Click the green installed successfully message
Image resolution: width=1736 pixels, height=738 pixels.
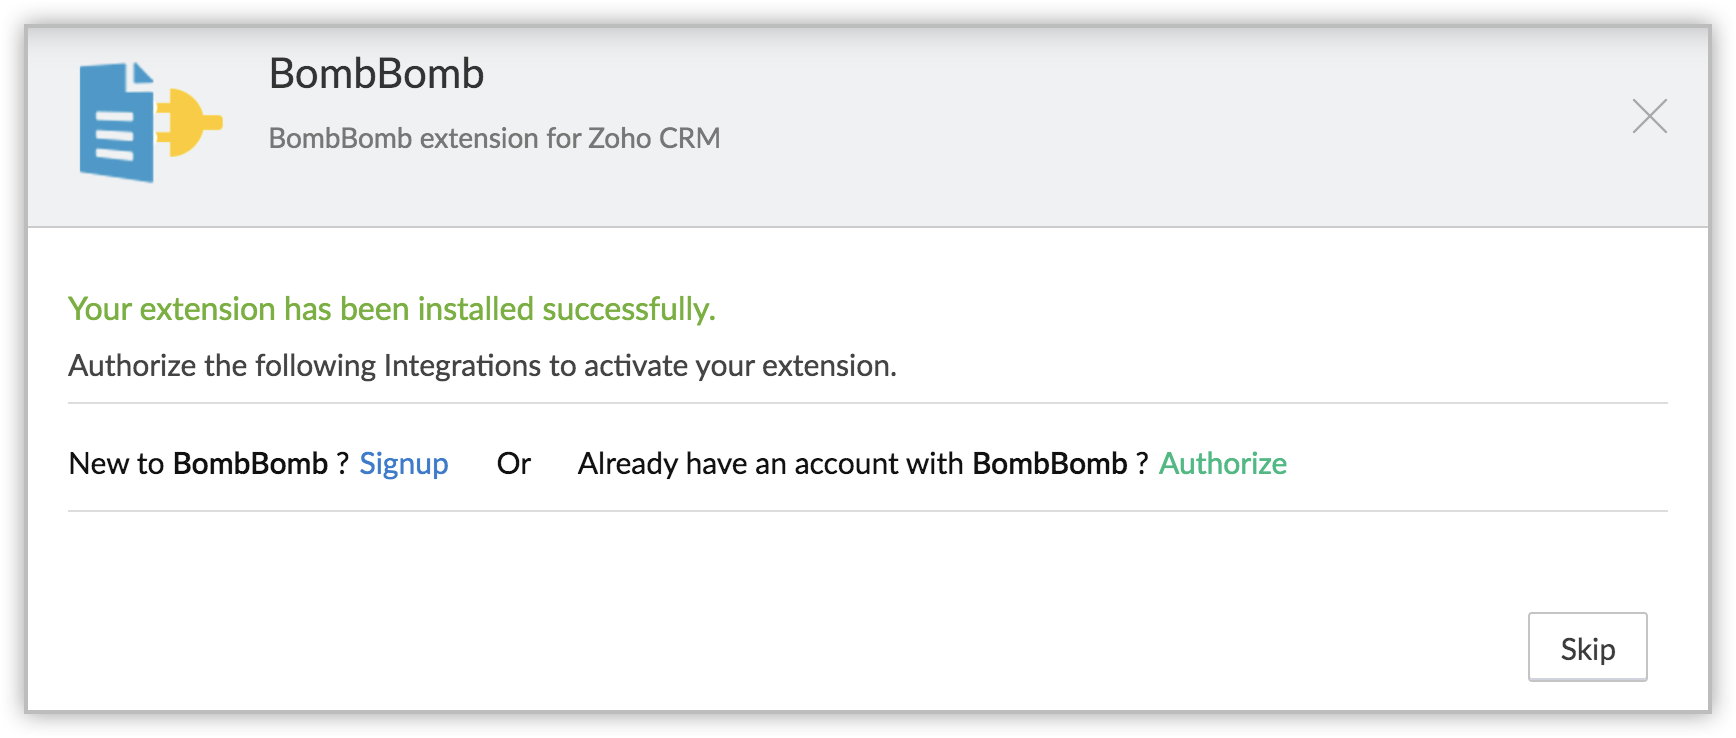[391, 309]
